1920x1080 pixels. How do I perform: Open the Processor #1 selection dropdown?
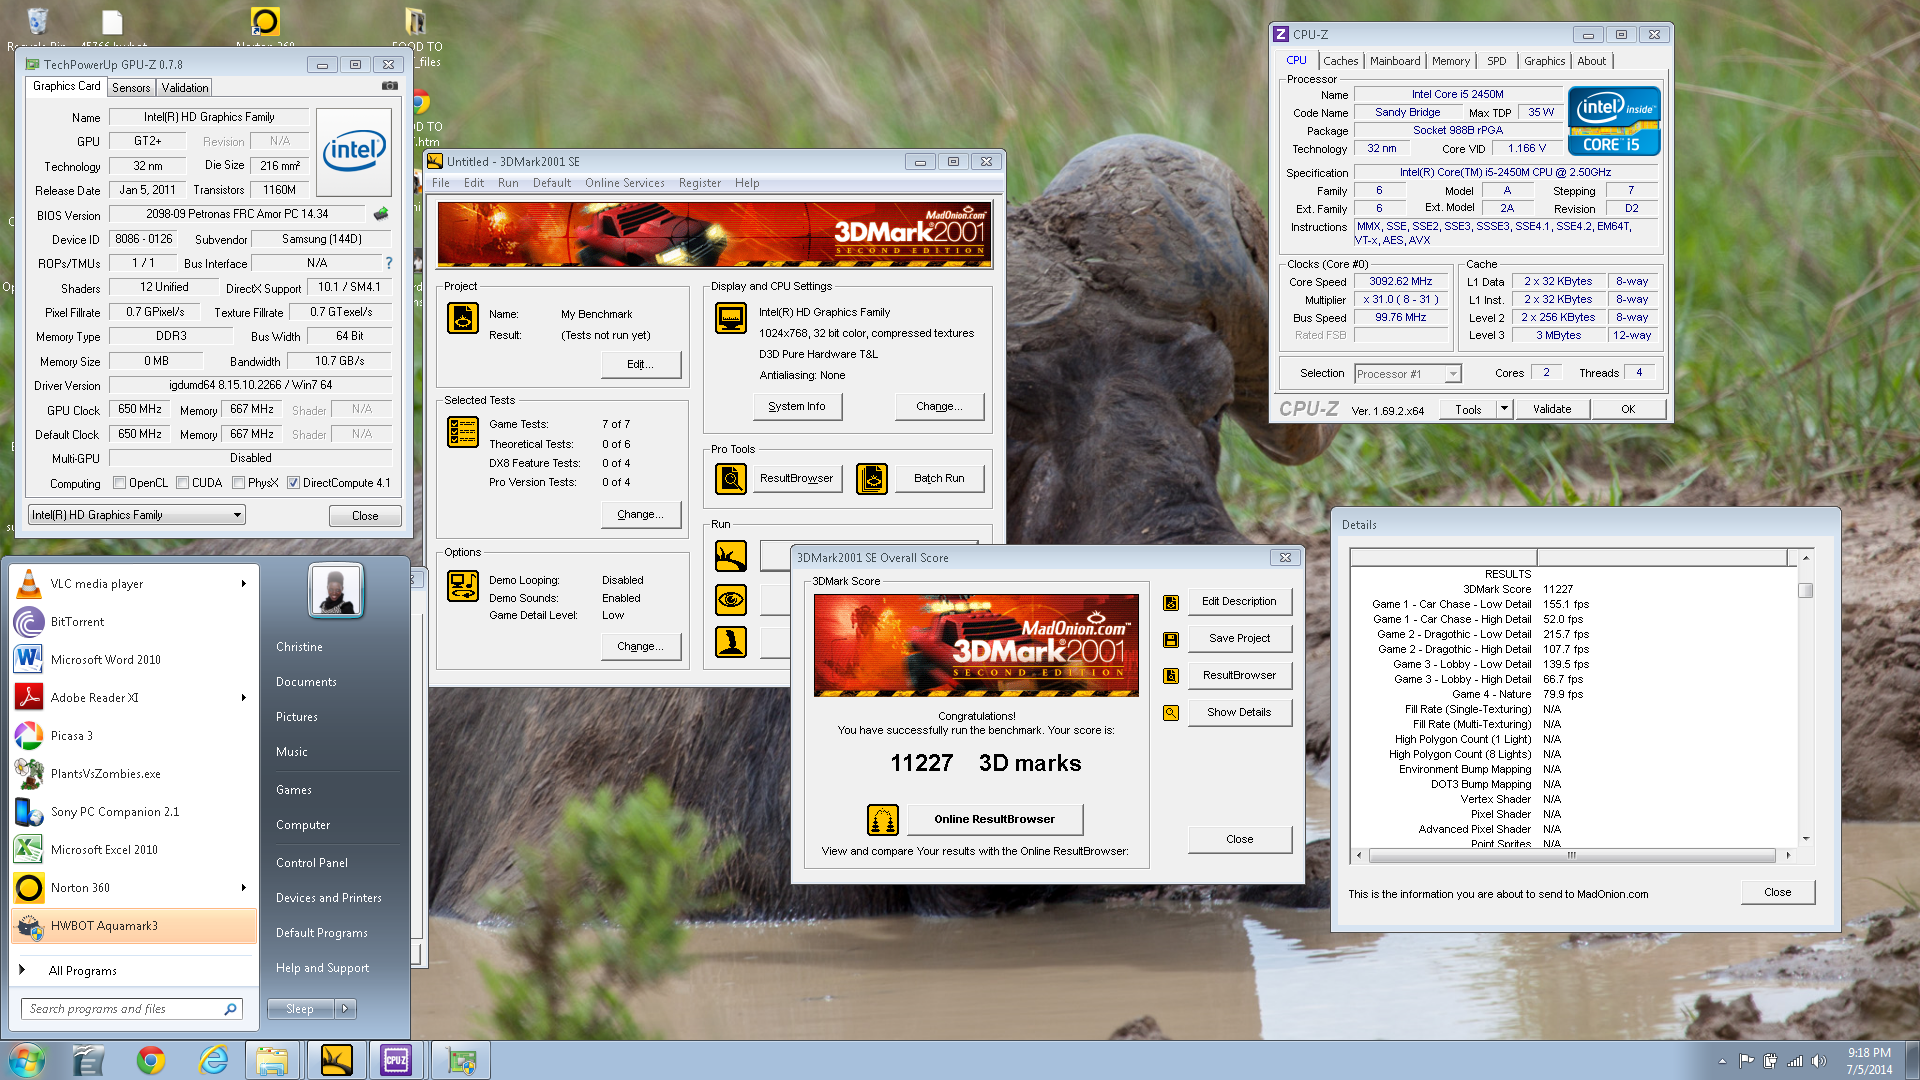1408,374
